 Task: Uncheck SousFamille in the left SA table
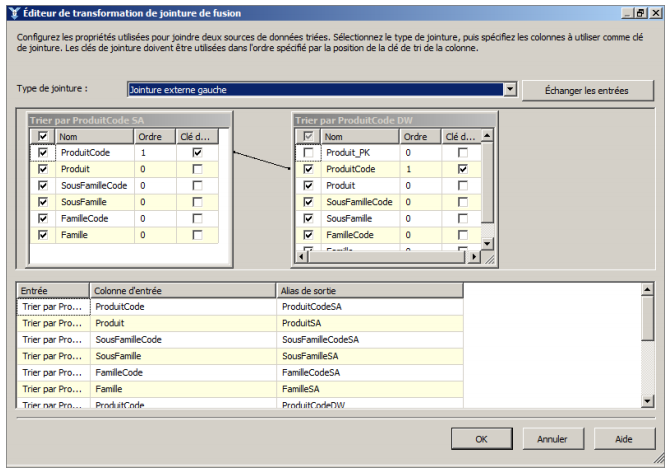(42, 202)
